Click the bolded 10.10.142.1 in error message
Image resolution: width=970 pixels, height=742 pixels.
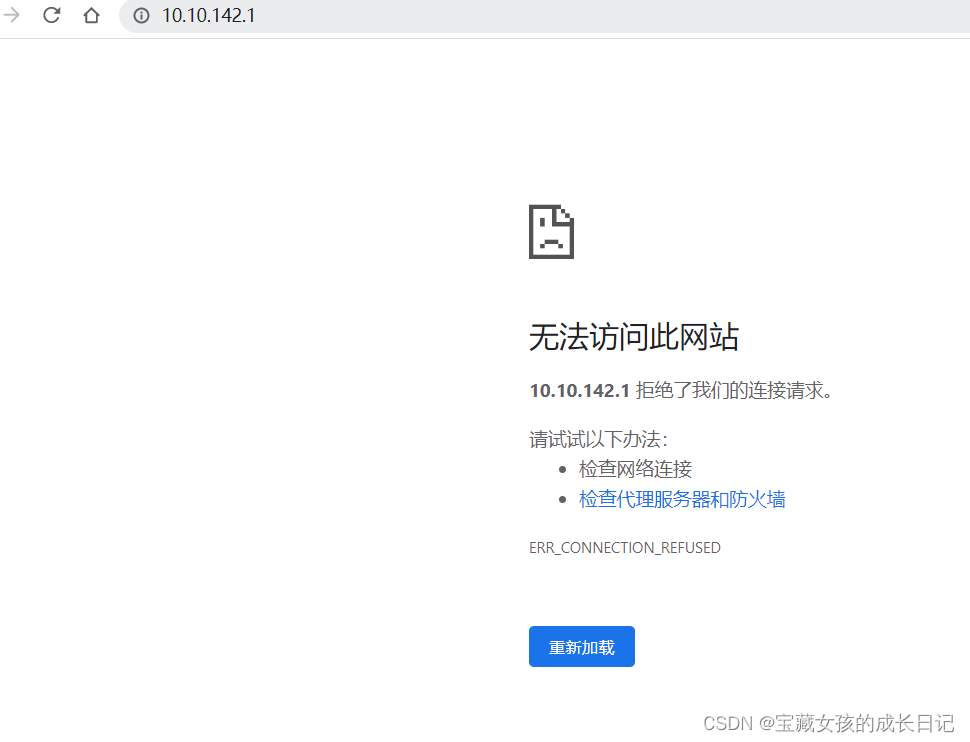(579, 390)
